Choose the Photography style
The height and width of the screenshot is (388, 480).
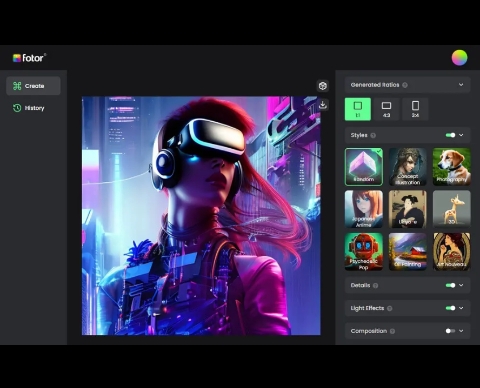(452, 167)
